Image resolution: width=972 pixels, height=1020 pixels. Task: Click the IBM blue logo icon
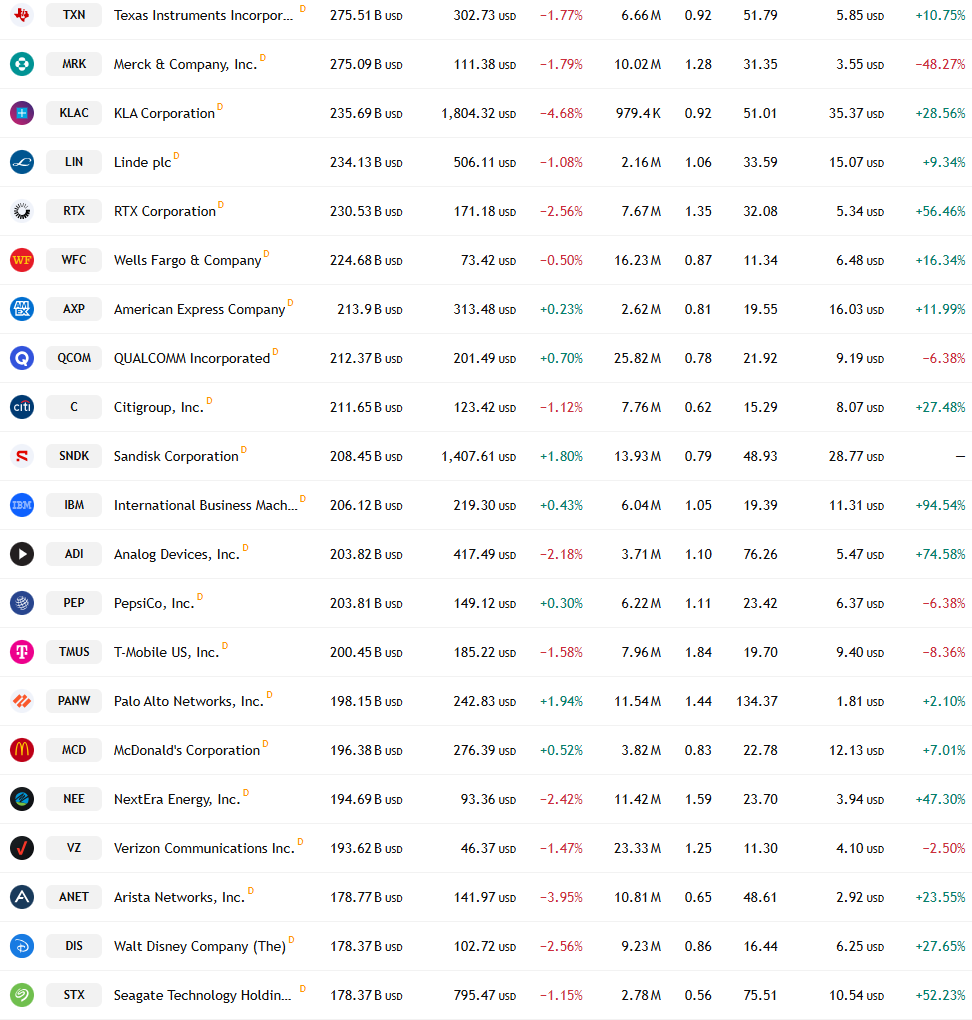[21, 505]
